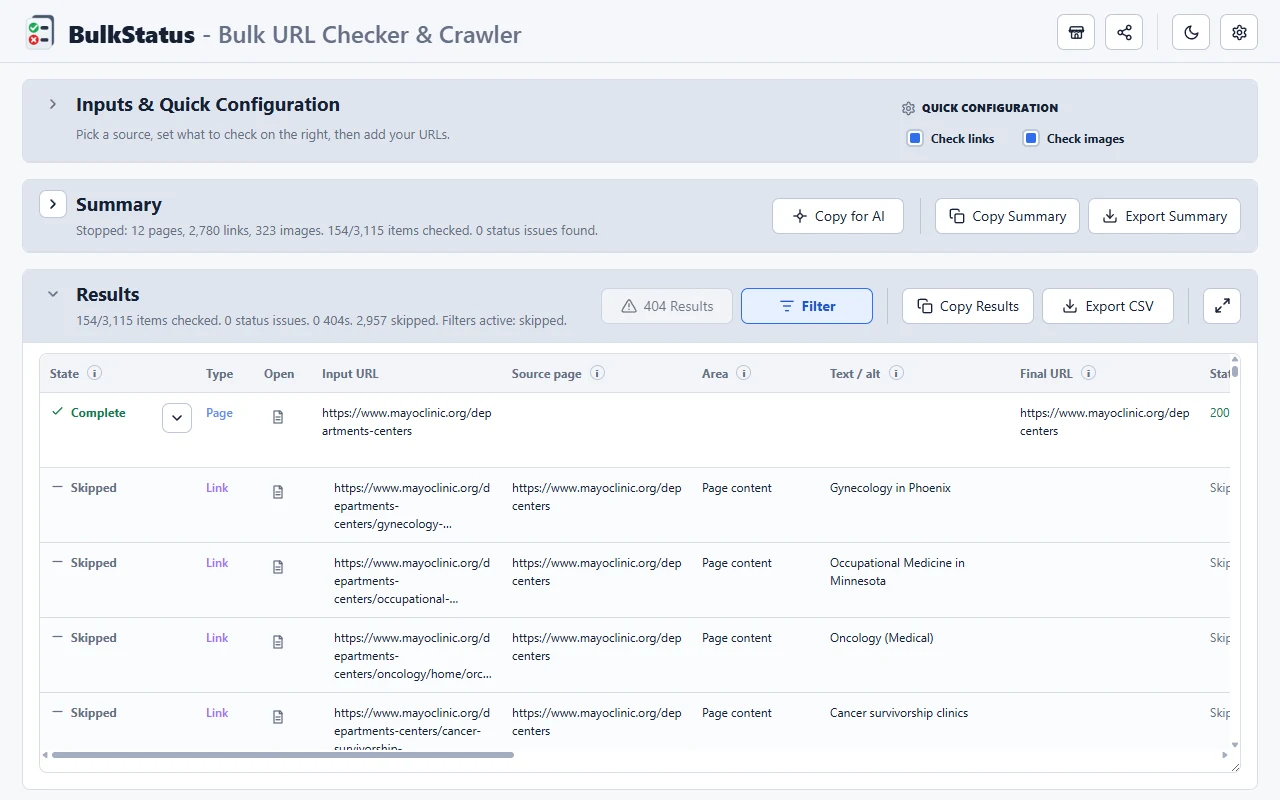Click the Link type in Cancer survivorship clinics row
Screen dimensions: 1280x800
217,713
